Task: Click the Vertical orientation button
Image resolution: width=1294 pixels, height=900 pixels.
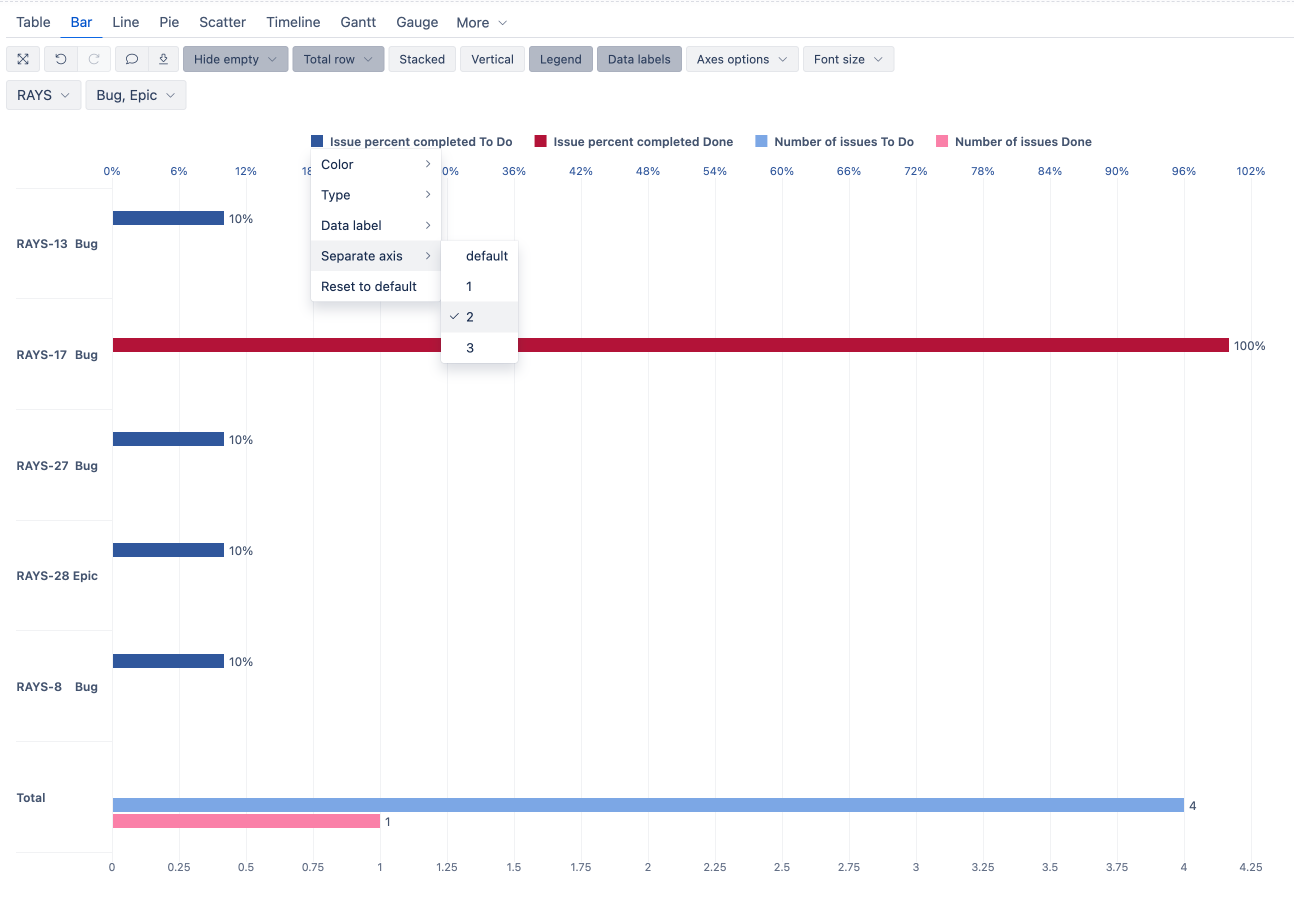Action: click(492, 59)
